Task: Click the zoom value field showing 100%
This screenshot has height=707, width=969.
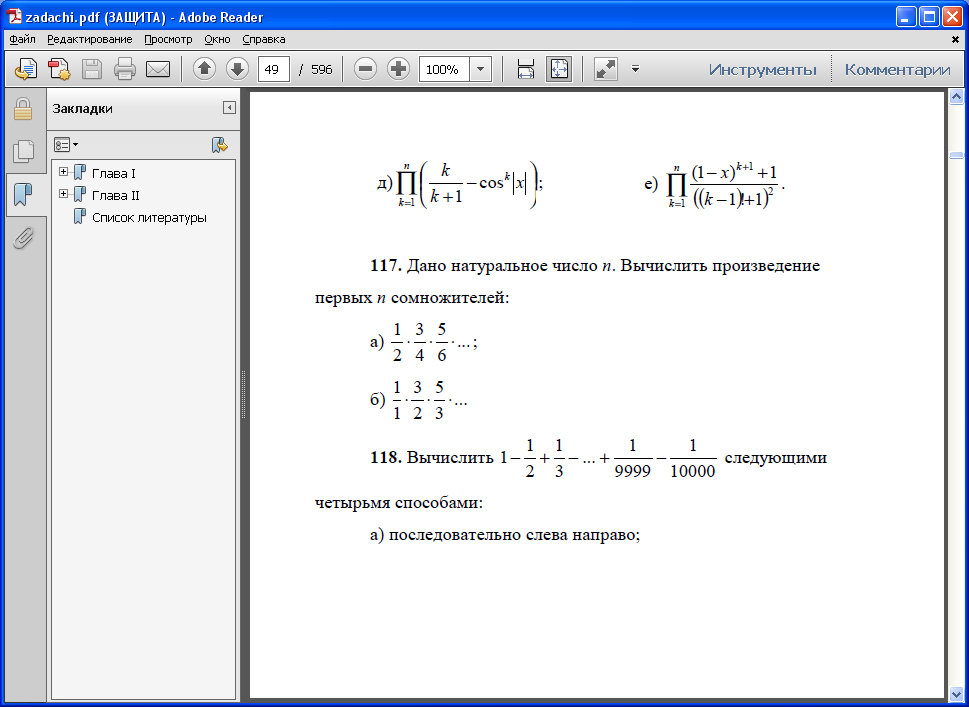Action: pyautogui.click(x=444, y=69)
